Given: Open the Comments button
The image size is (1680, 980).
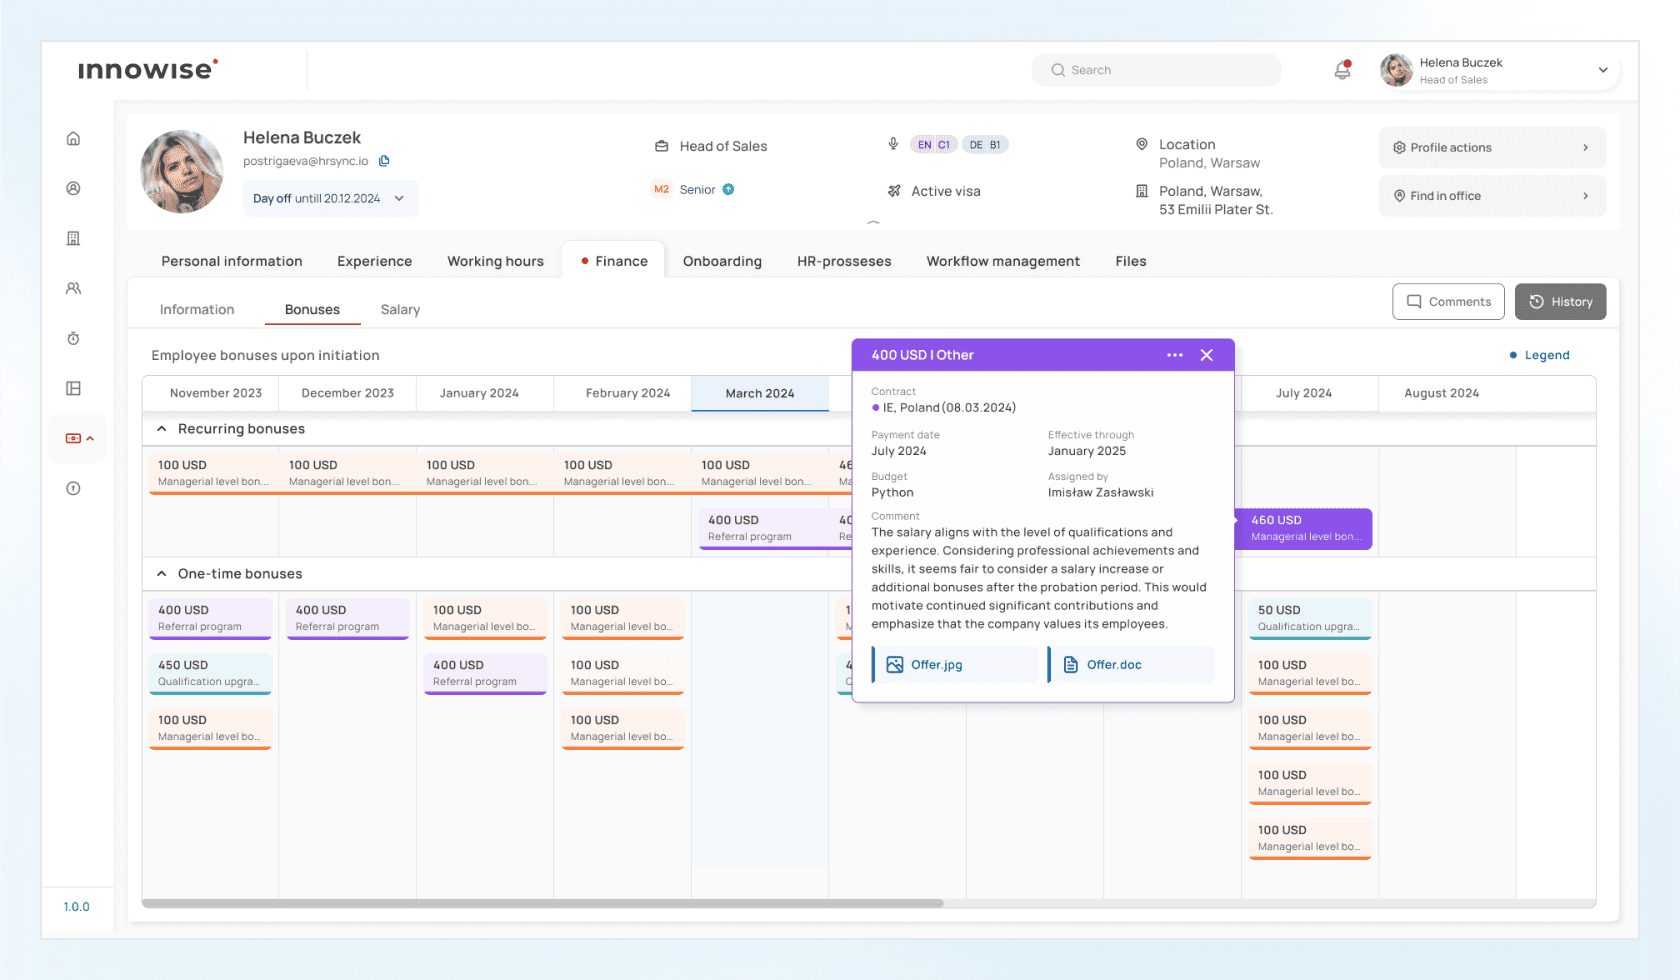Looking at the screenshot, I should pos(1447,302).
